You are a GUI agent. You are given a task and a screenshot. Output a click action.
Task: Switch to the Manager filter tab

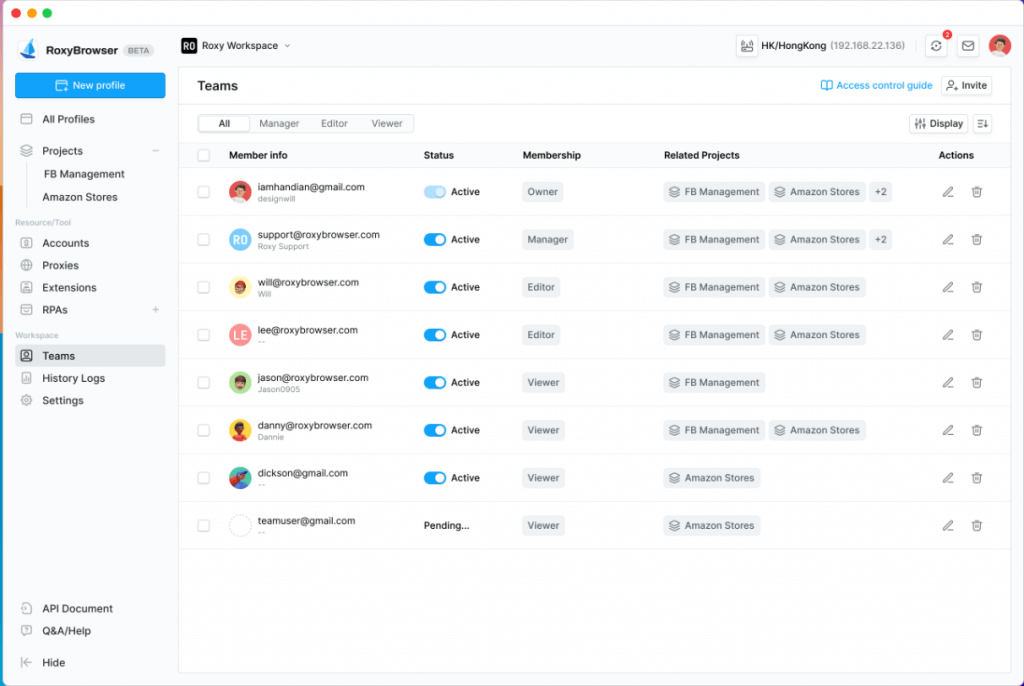(x=279, y=124)
